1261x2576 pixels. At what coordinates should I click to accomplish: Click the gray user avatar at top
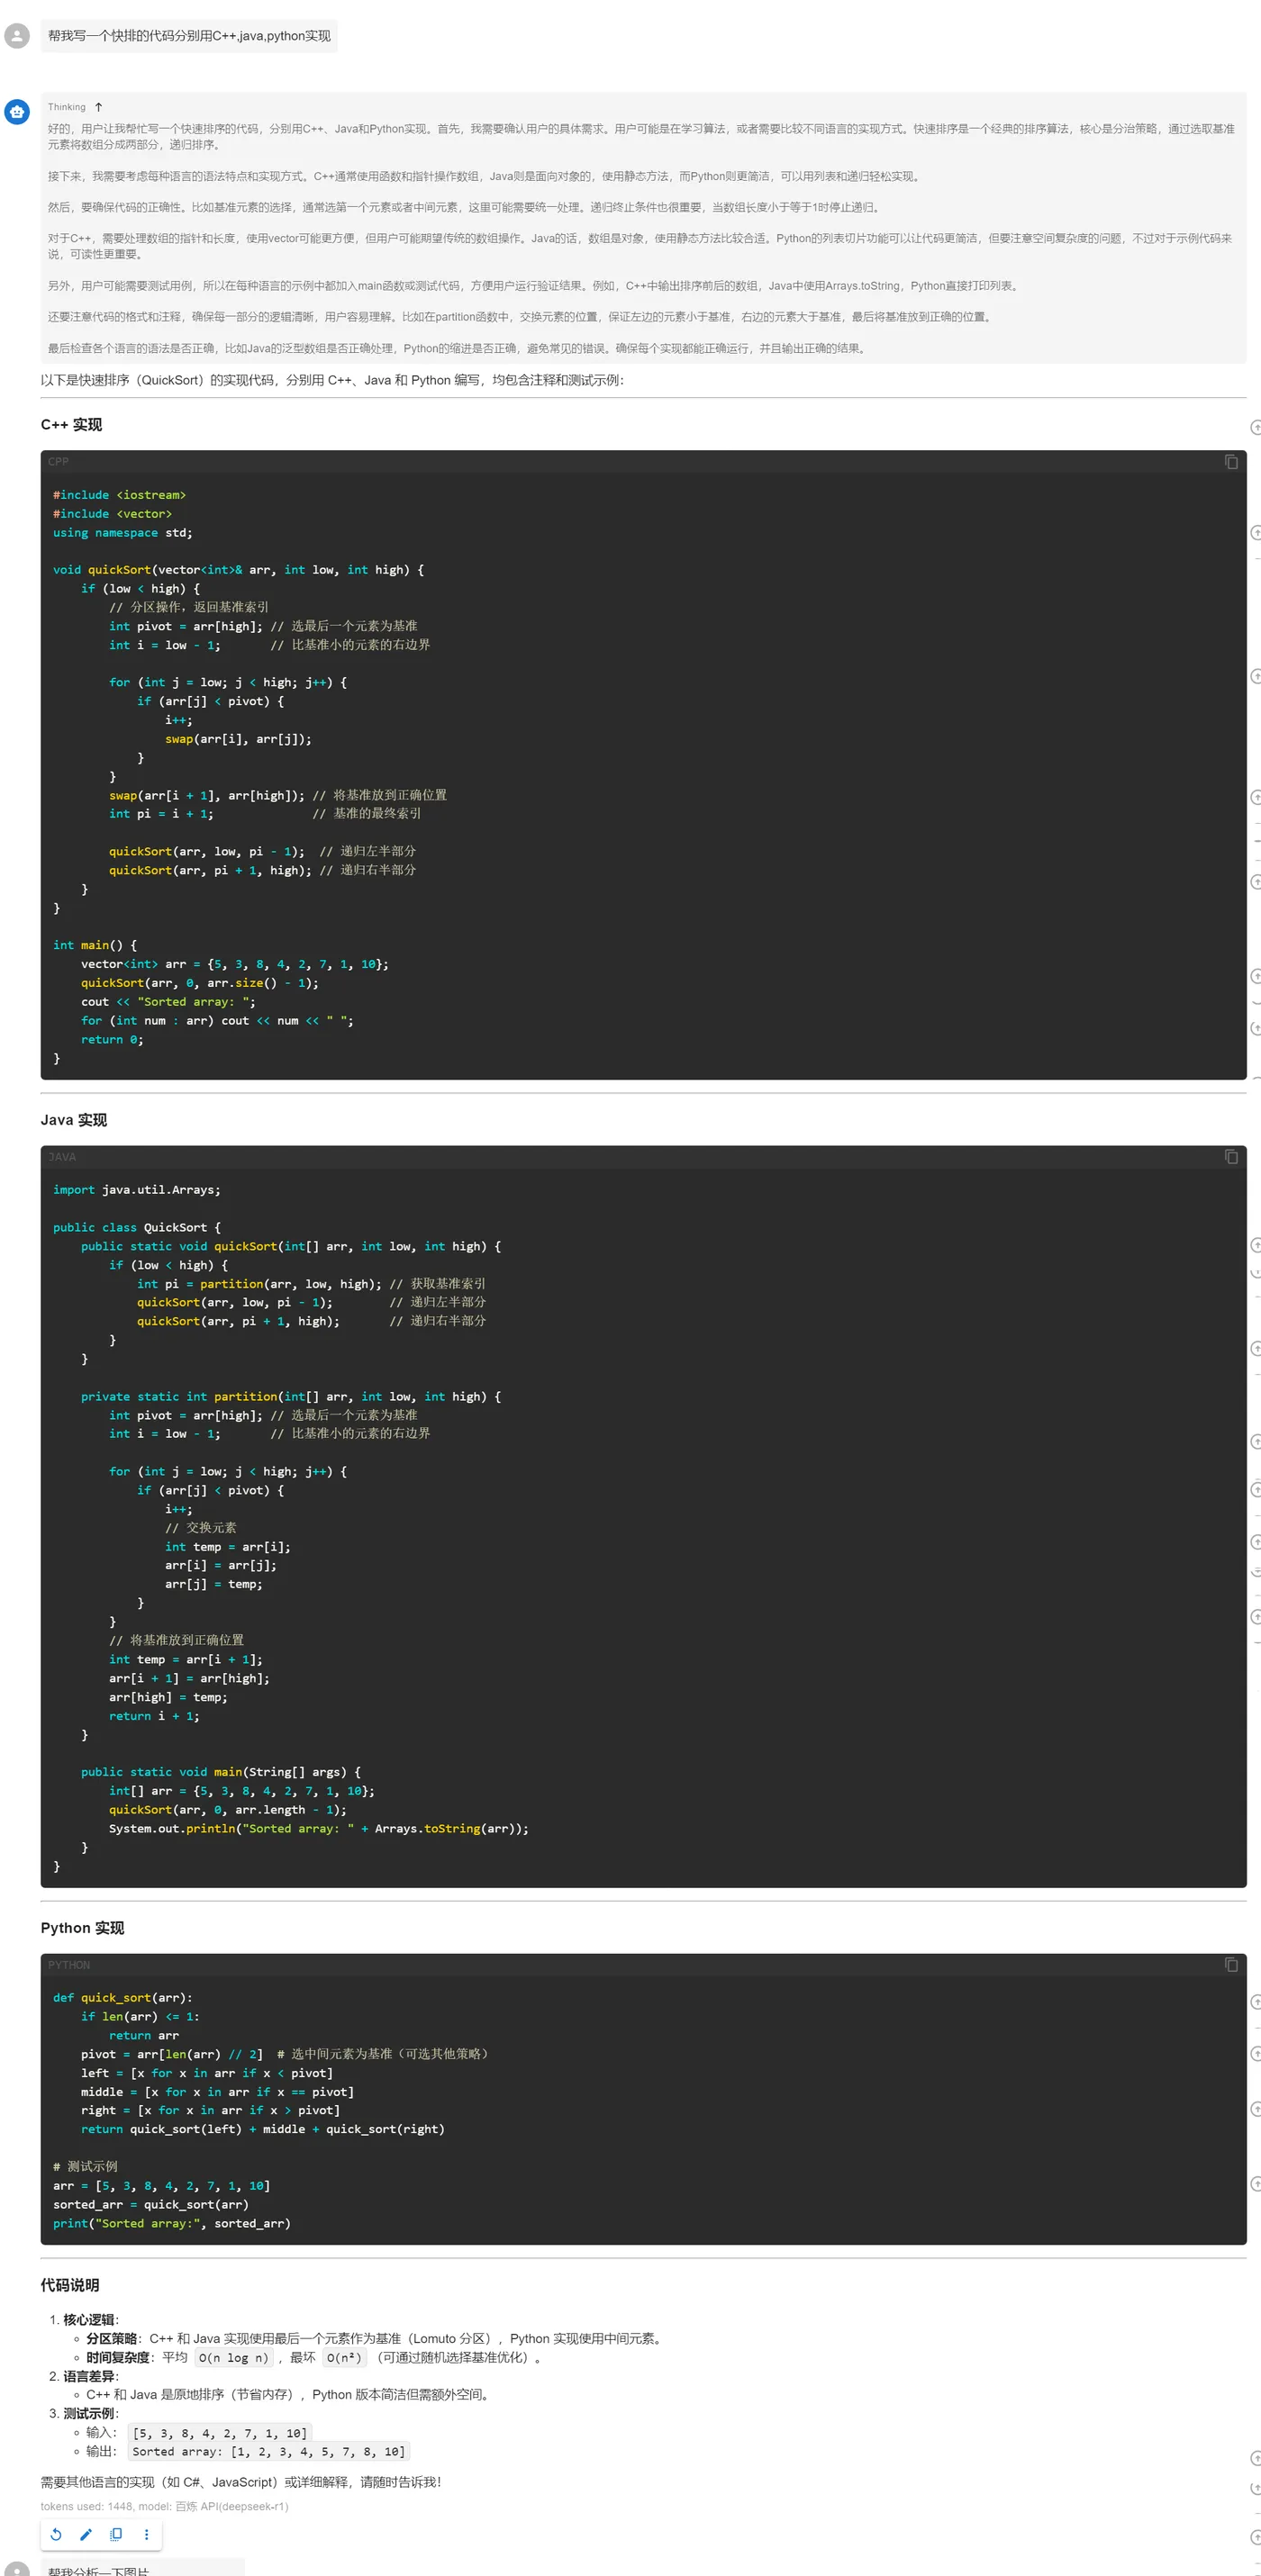17,36
